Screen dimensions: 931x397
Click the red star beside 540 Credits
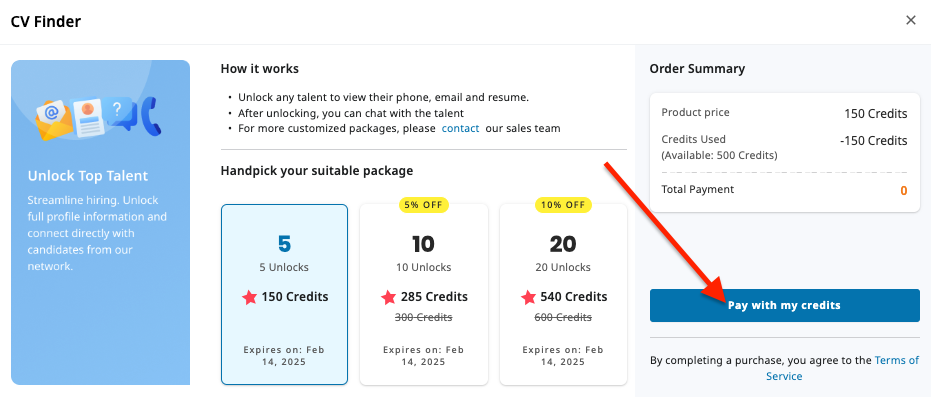[528, 297]
